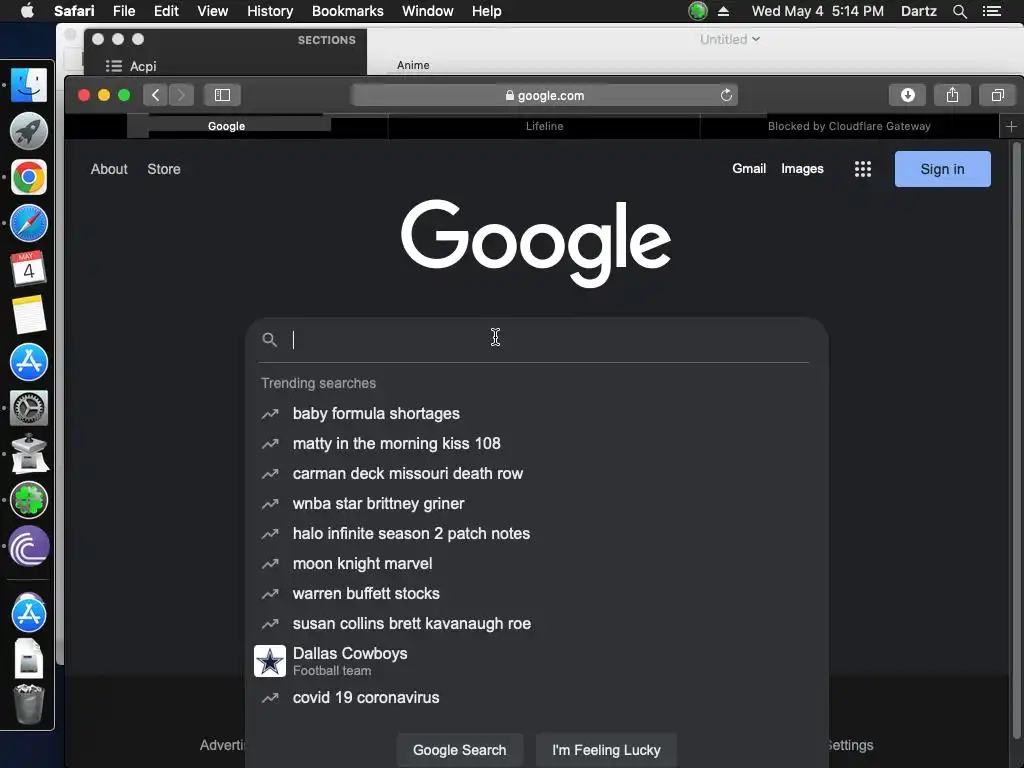Click the search magnifier in Google box
The width and height of the screenshot is (1024, 768).
[270, 340]
